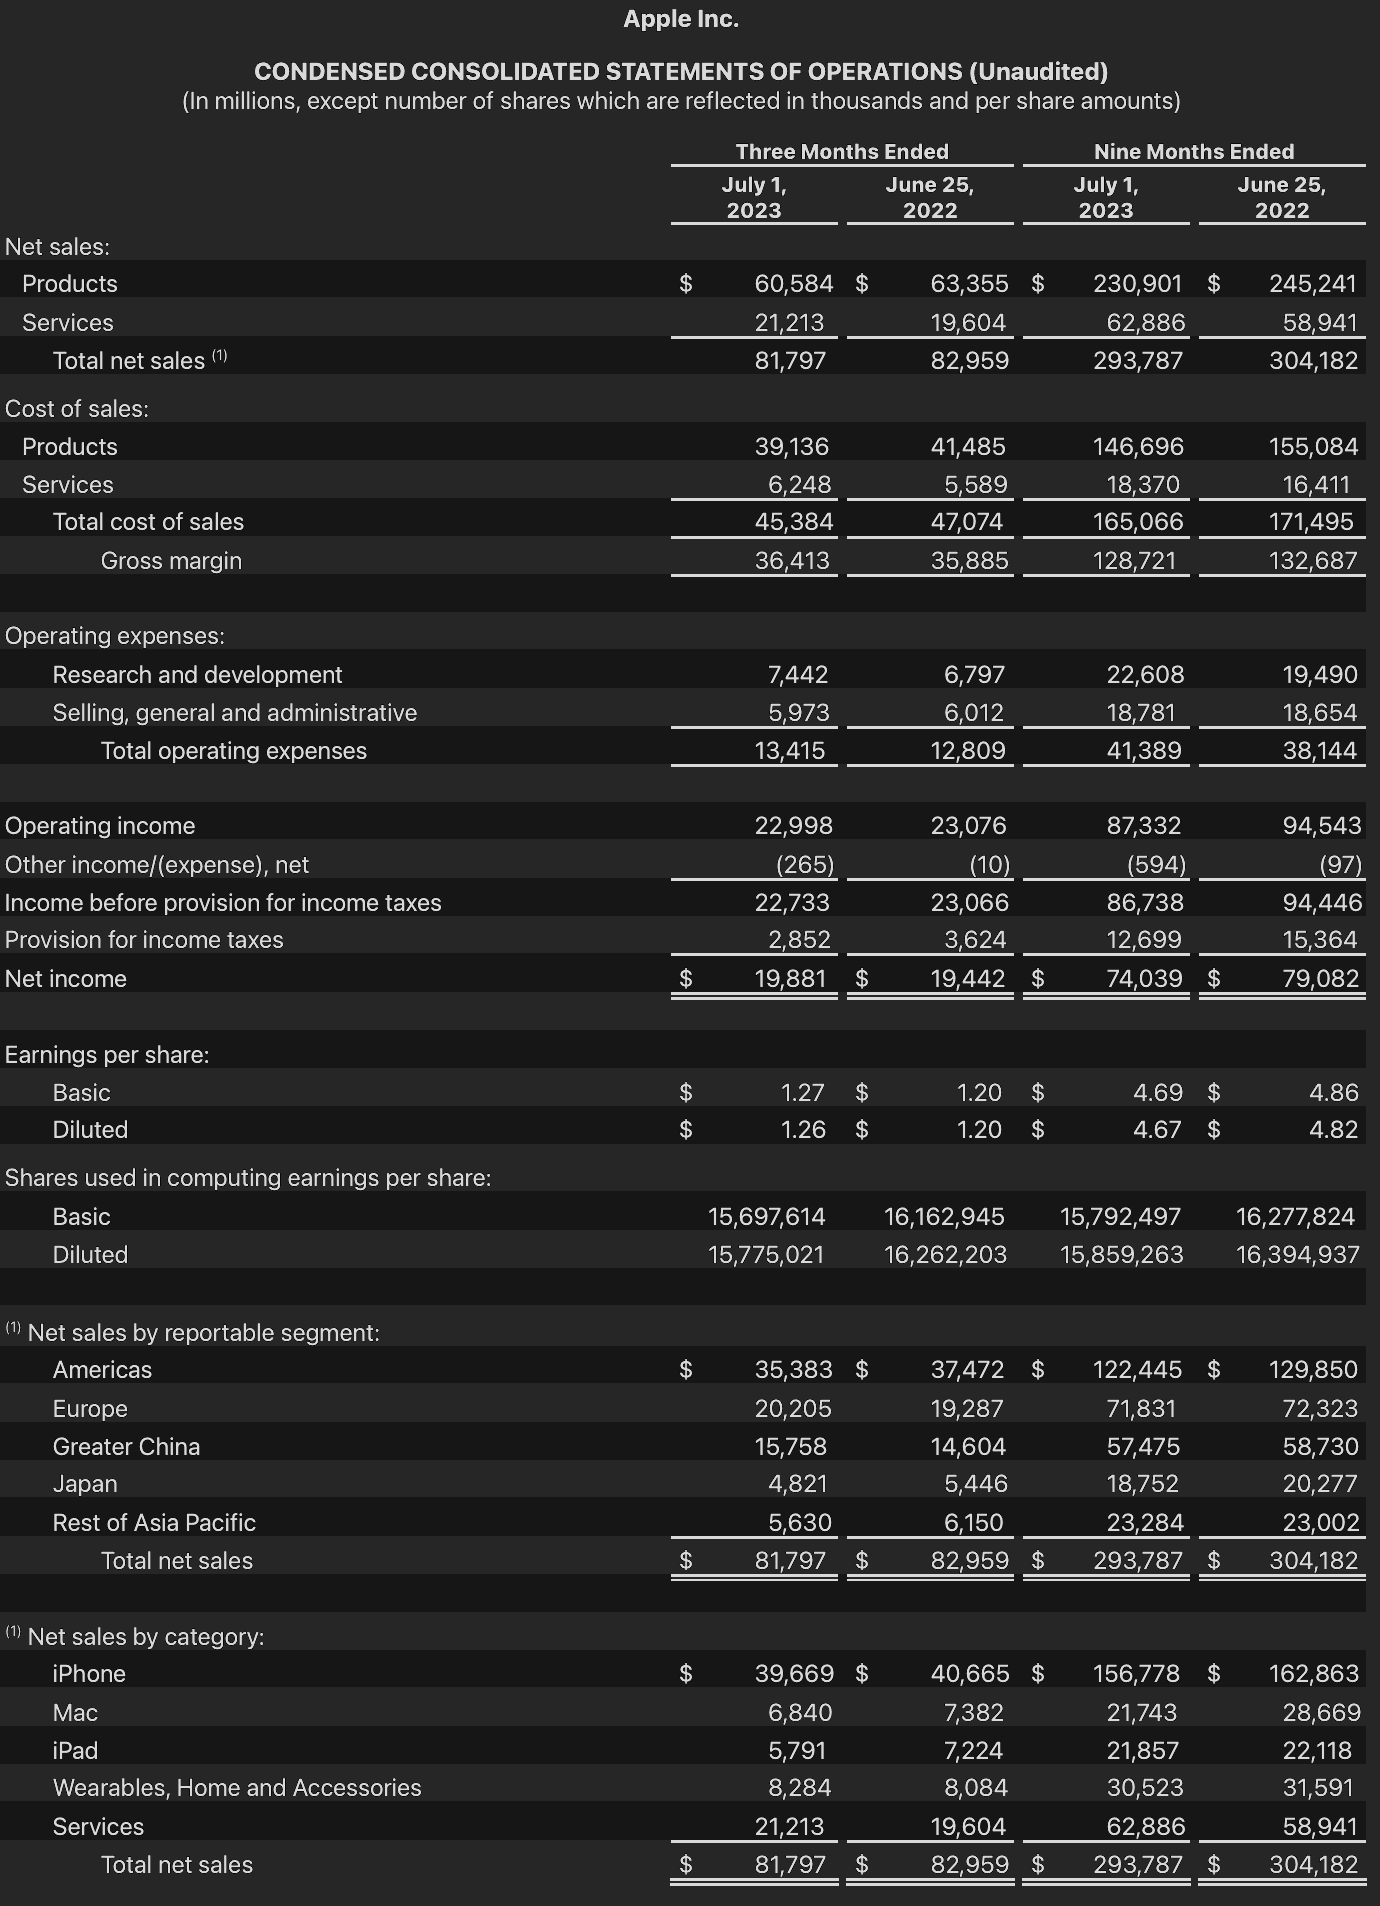Click the 'Greater China' segment label
This screenshot has height=1906, width=1380.
[126, 1447]
